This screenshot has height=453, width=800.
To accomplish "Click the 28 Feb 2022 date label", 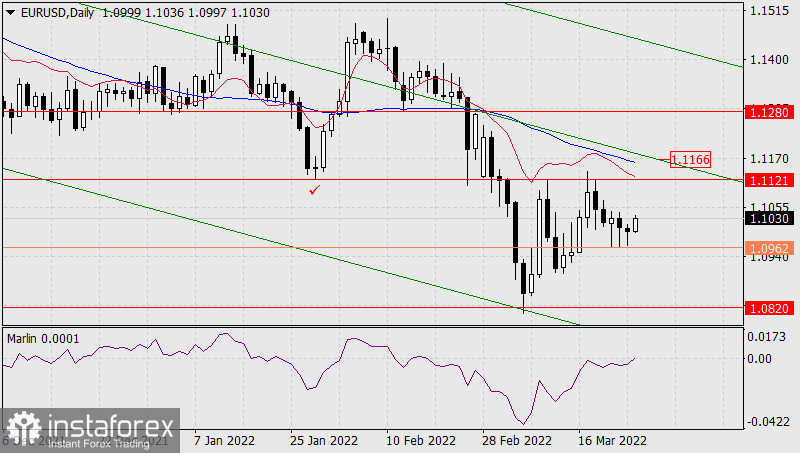I will click(x=517, y=440).
